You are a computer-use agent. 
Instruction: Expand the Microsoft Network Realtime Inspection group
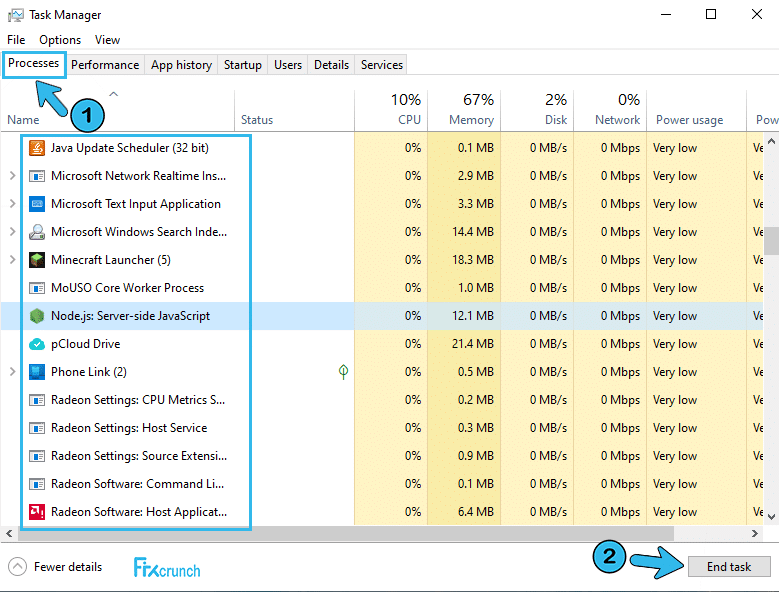click(12, 176)
